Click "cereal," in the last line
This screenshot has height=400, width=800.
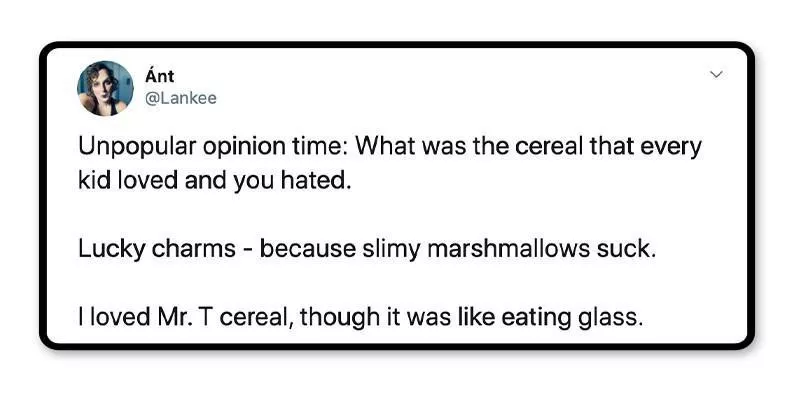pyautogui.click(x=257, y=318)
